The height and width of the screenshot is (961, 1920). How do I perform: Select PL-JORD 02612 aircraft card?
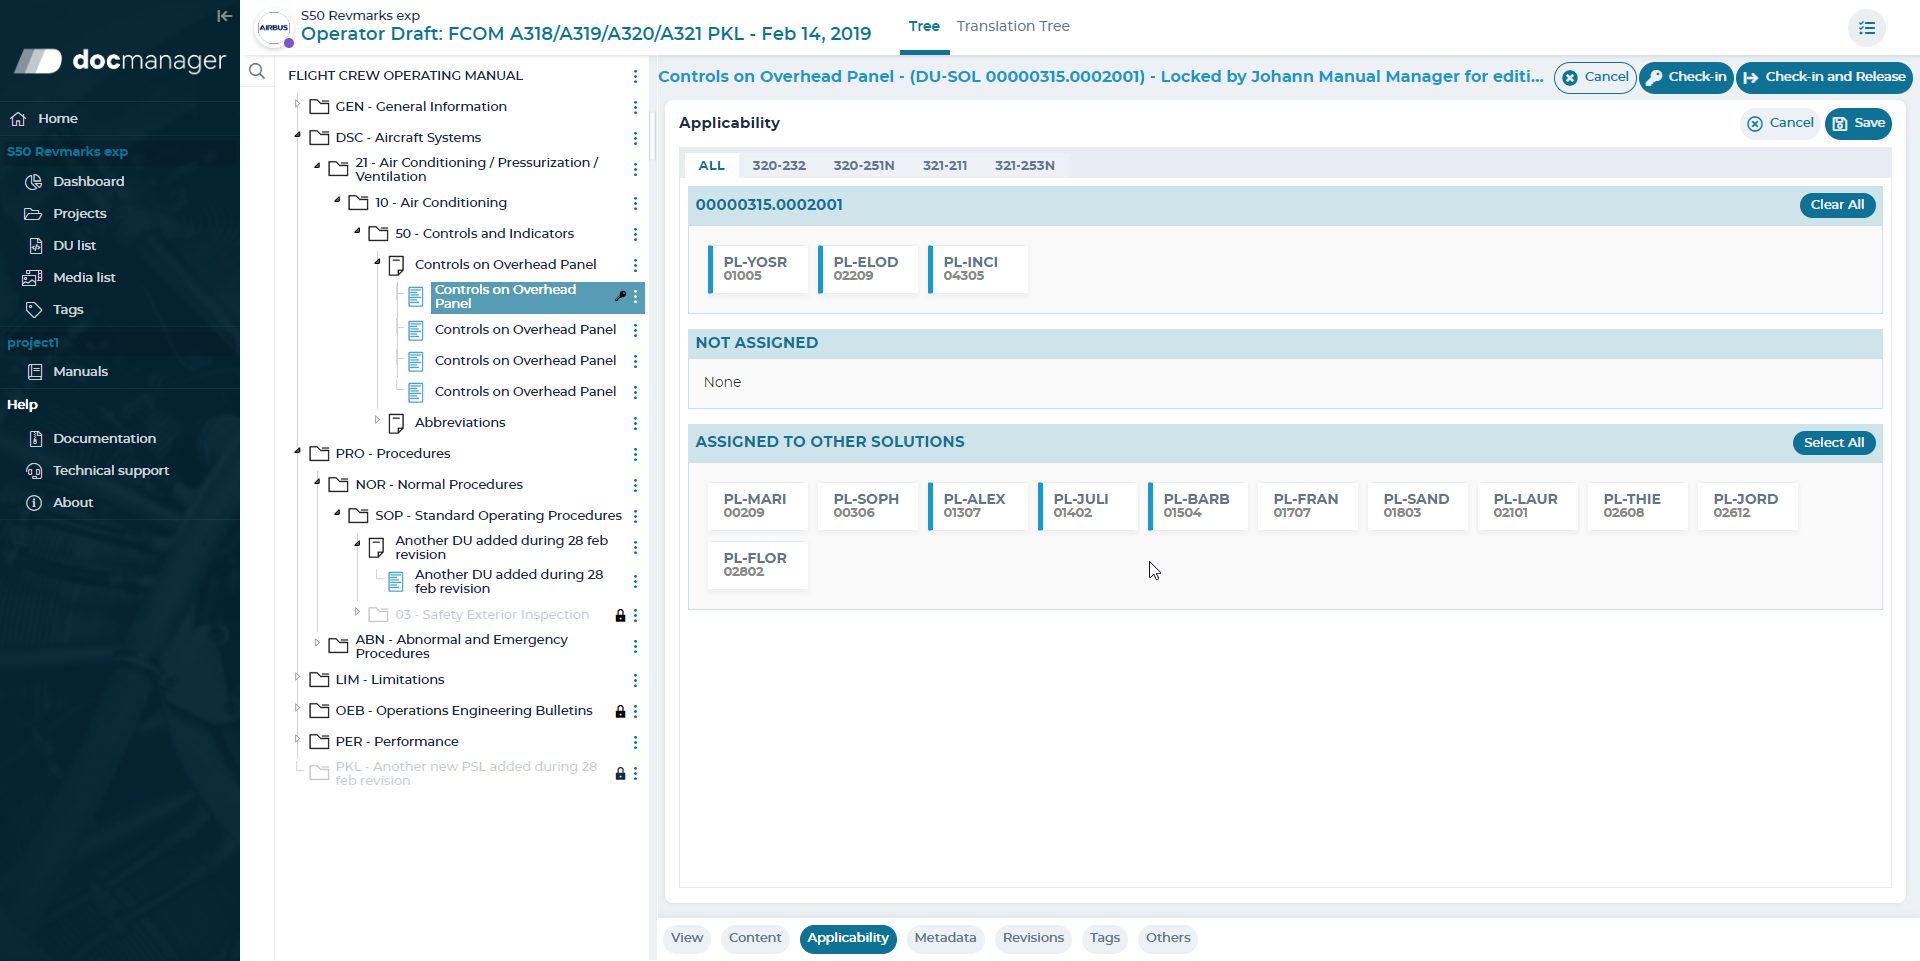(1747, 506)
